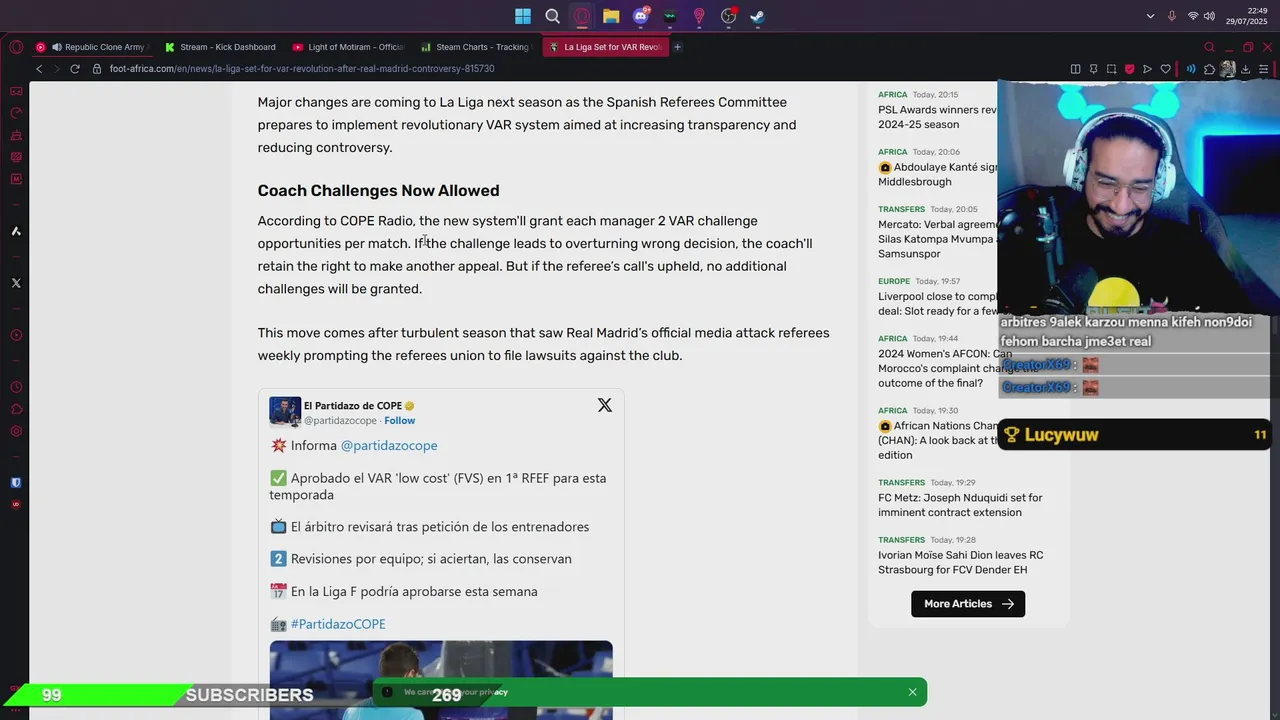Open the Easy Setup sliders icon
The image size is (1280, 720).
tap(1264, 69)
